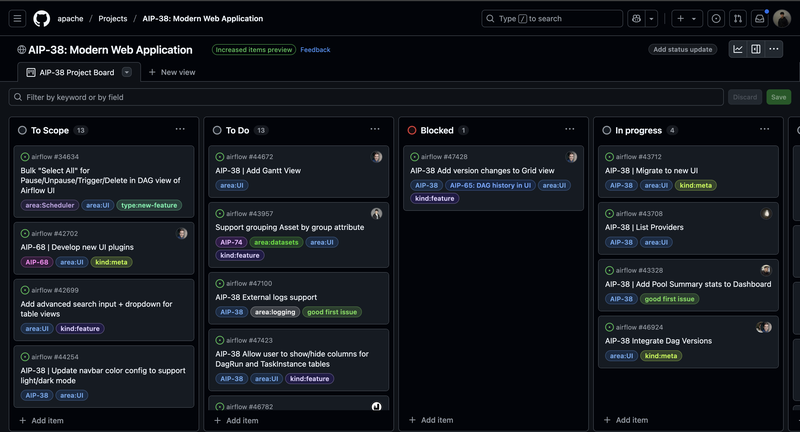Toggle project details side panel icon

(x=756, y=49)
